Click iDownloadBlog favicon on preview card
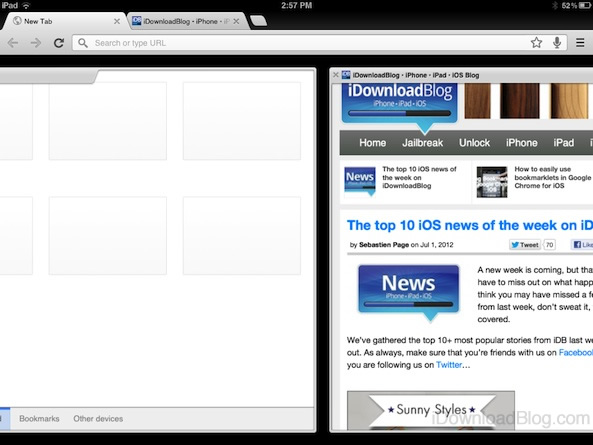The width and height of the screenshot is (593, 445). [346, 75]
